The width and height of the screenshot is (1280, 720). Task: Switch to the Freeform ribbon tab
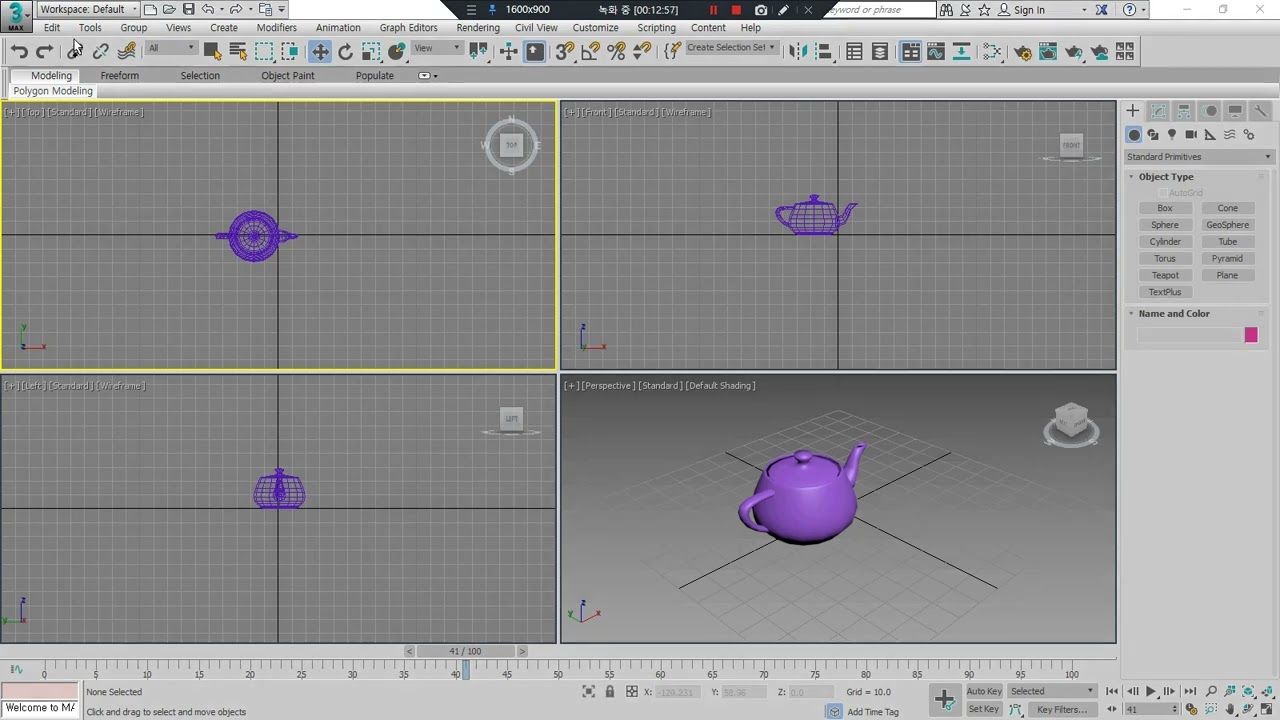click(x=119, y=76)
